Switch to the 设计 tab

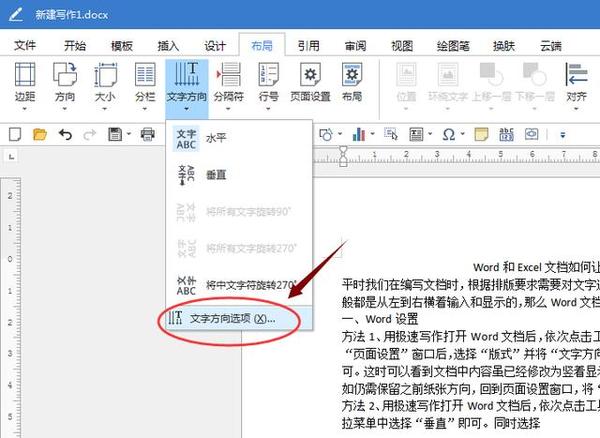215,46
